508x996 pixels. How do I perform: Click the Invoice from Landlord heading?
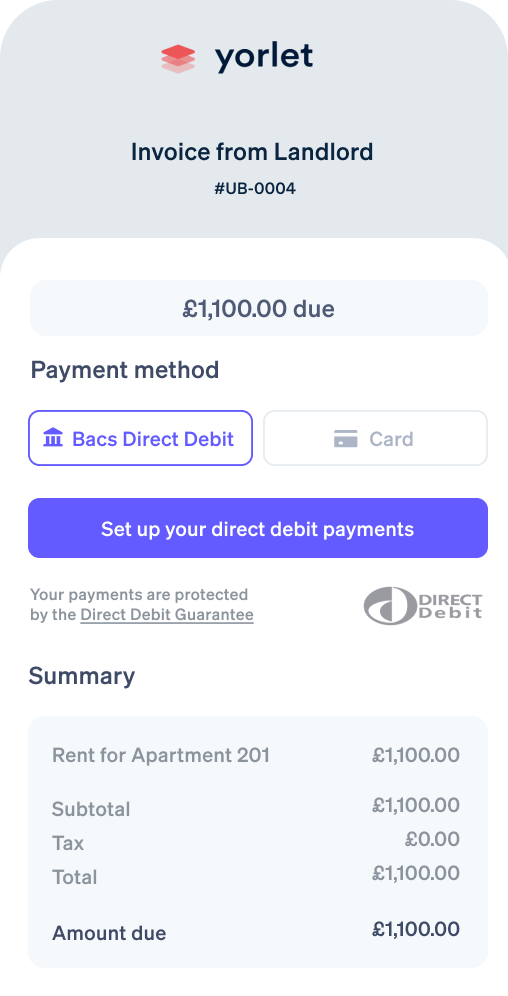[252, 152]
